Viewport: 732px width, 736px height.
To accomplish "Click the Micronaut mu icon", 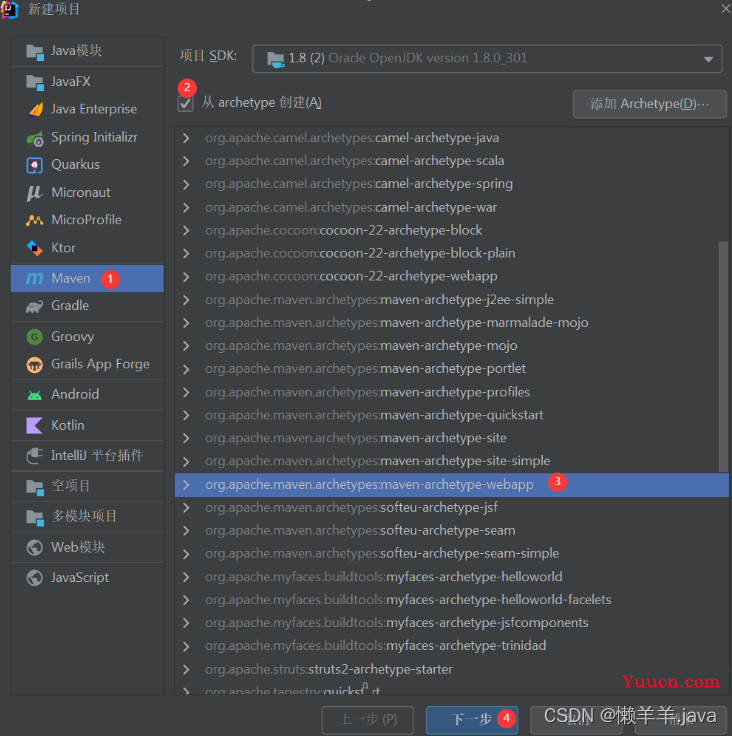I will click(x=34, y=192).
